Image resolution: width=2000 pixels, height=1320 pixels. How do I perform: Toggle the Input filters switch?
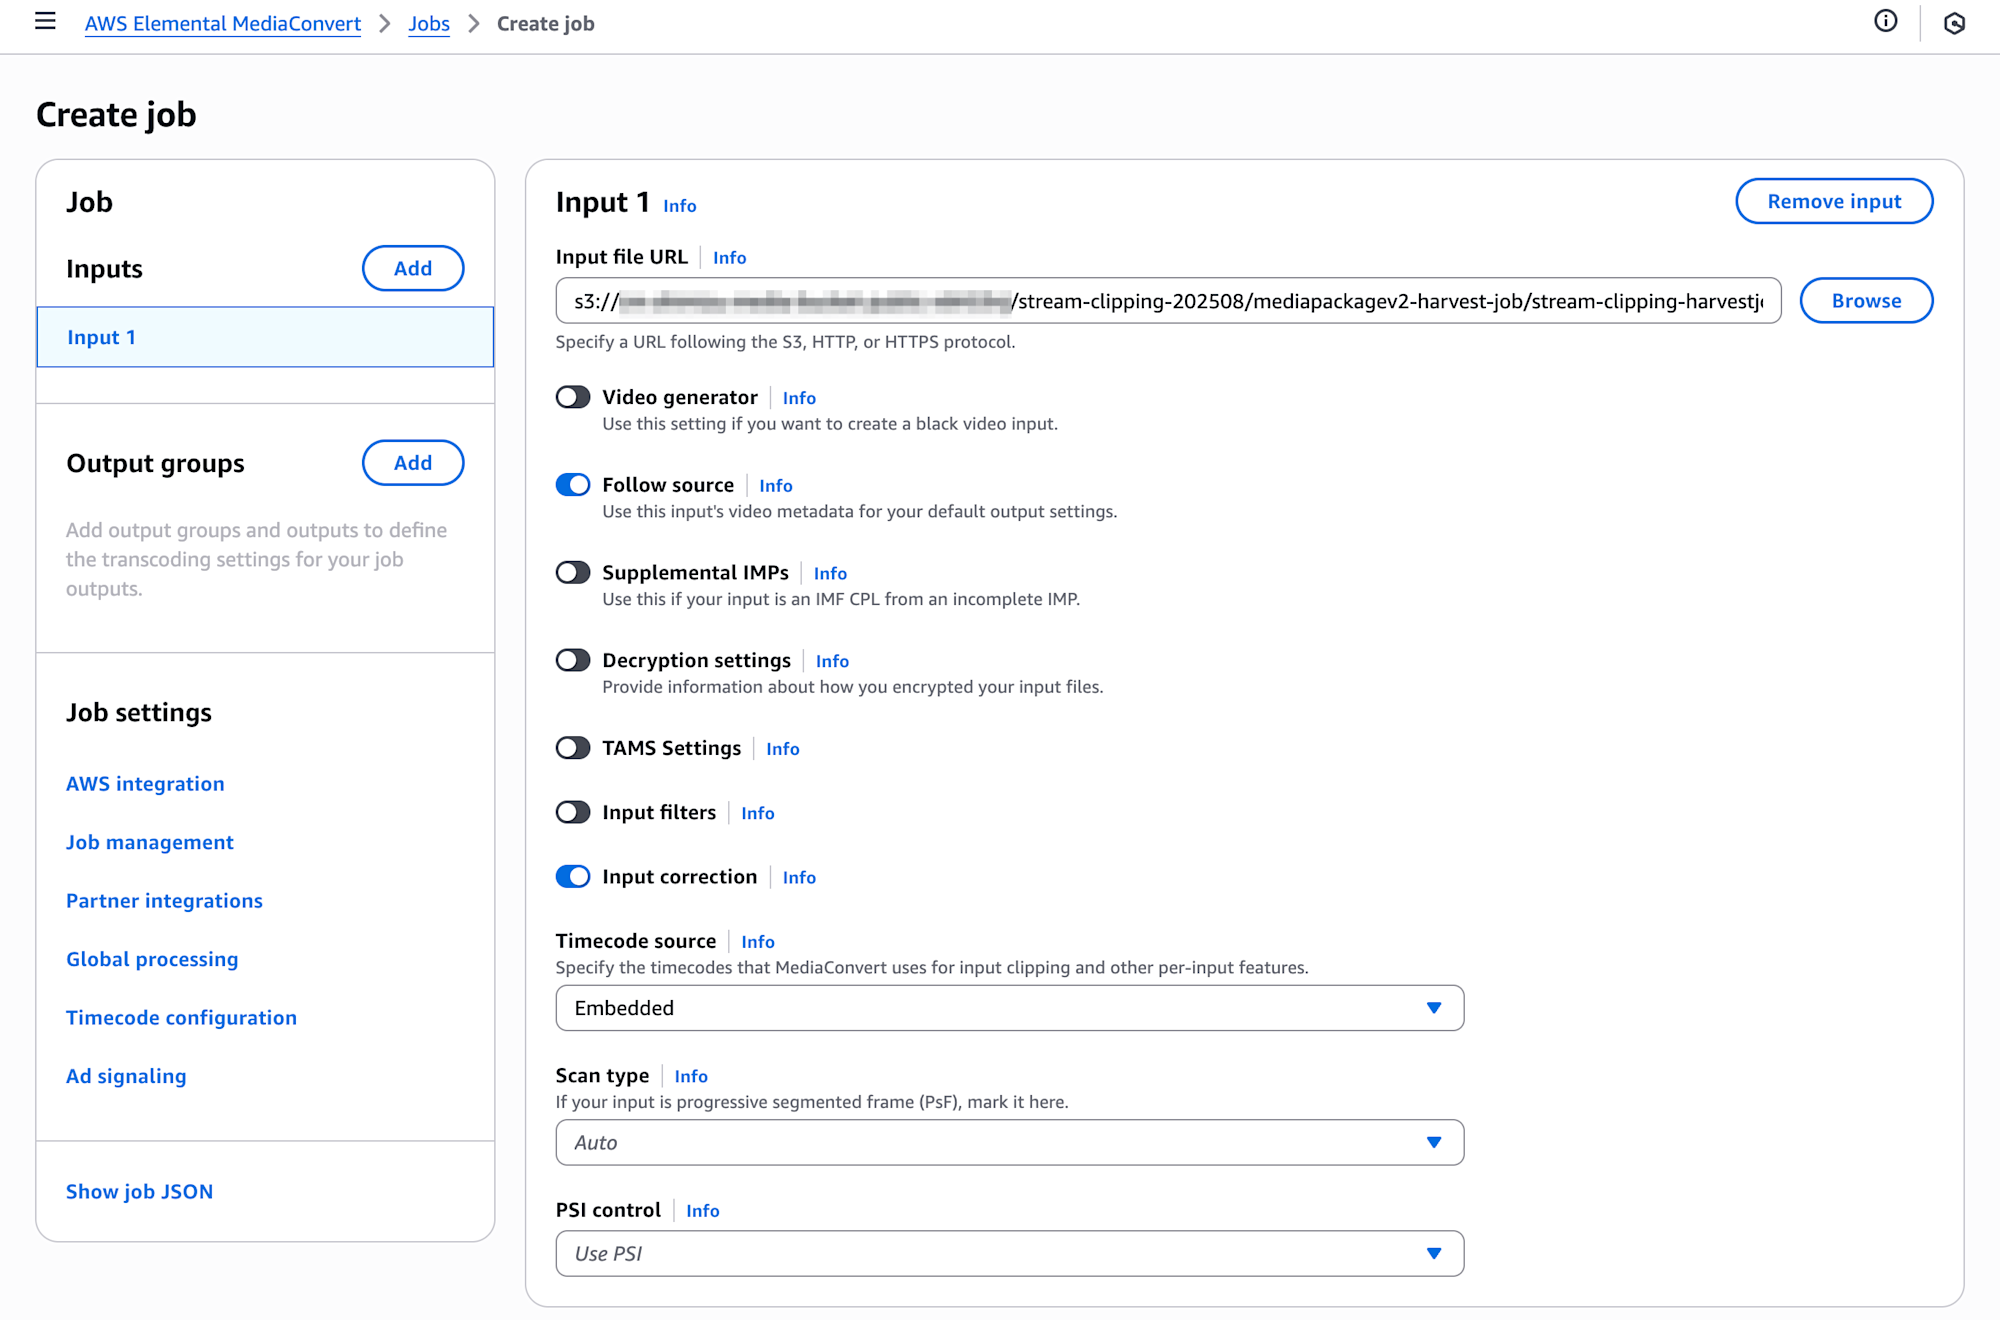click(573, 812)
